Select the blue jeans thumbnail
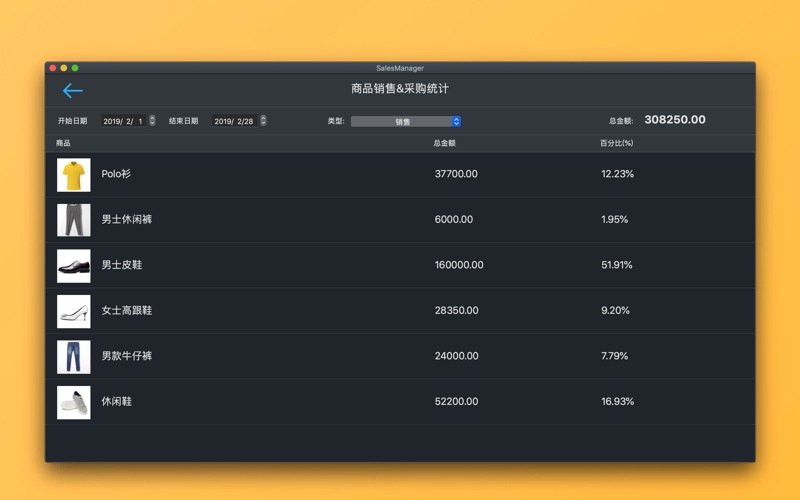The width and height of the screenshot is (800, 500). tap(74, 357)
